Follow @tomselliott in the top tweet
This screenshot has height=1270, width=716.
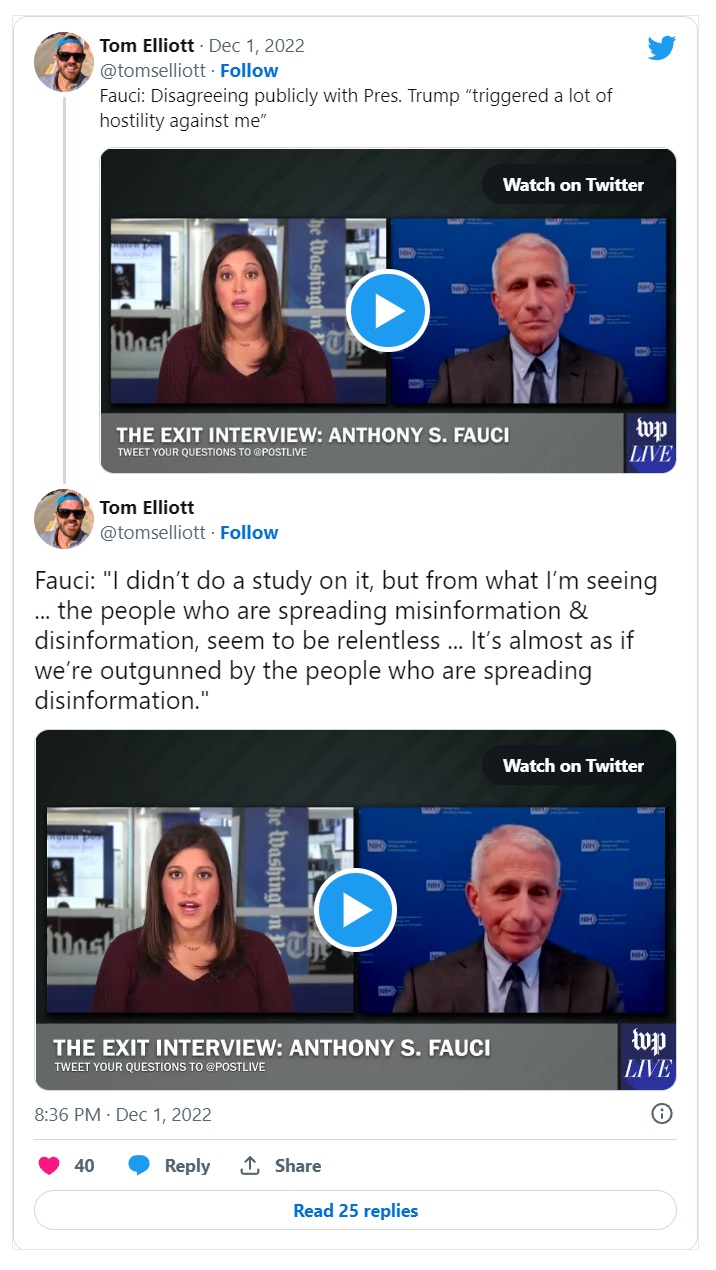pyautogui.click(x=249, y=70)
